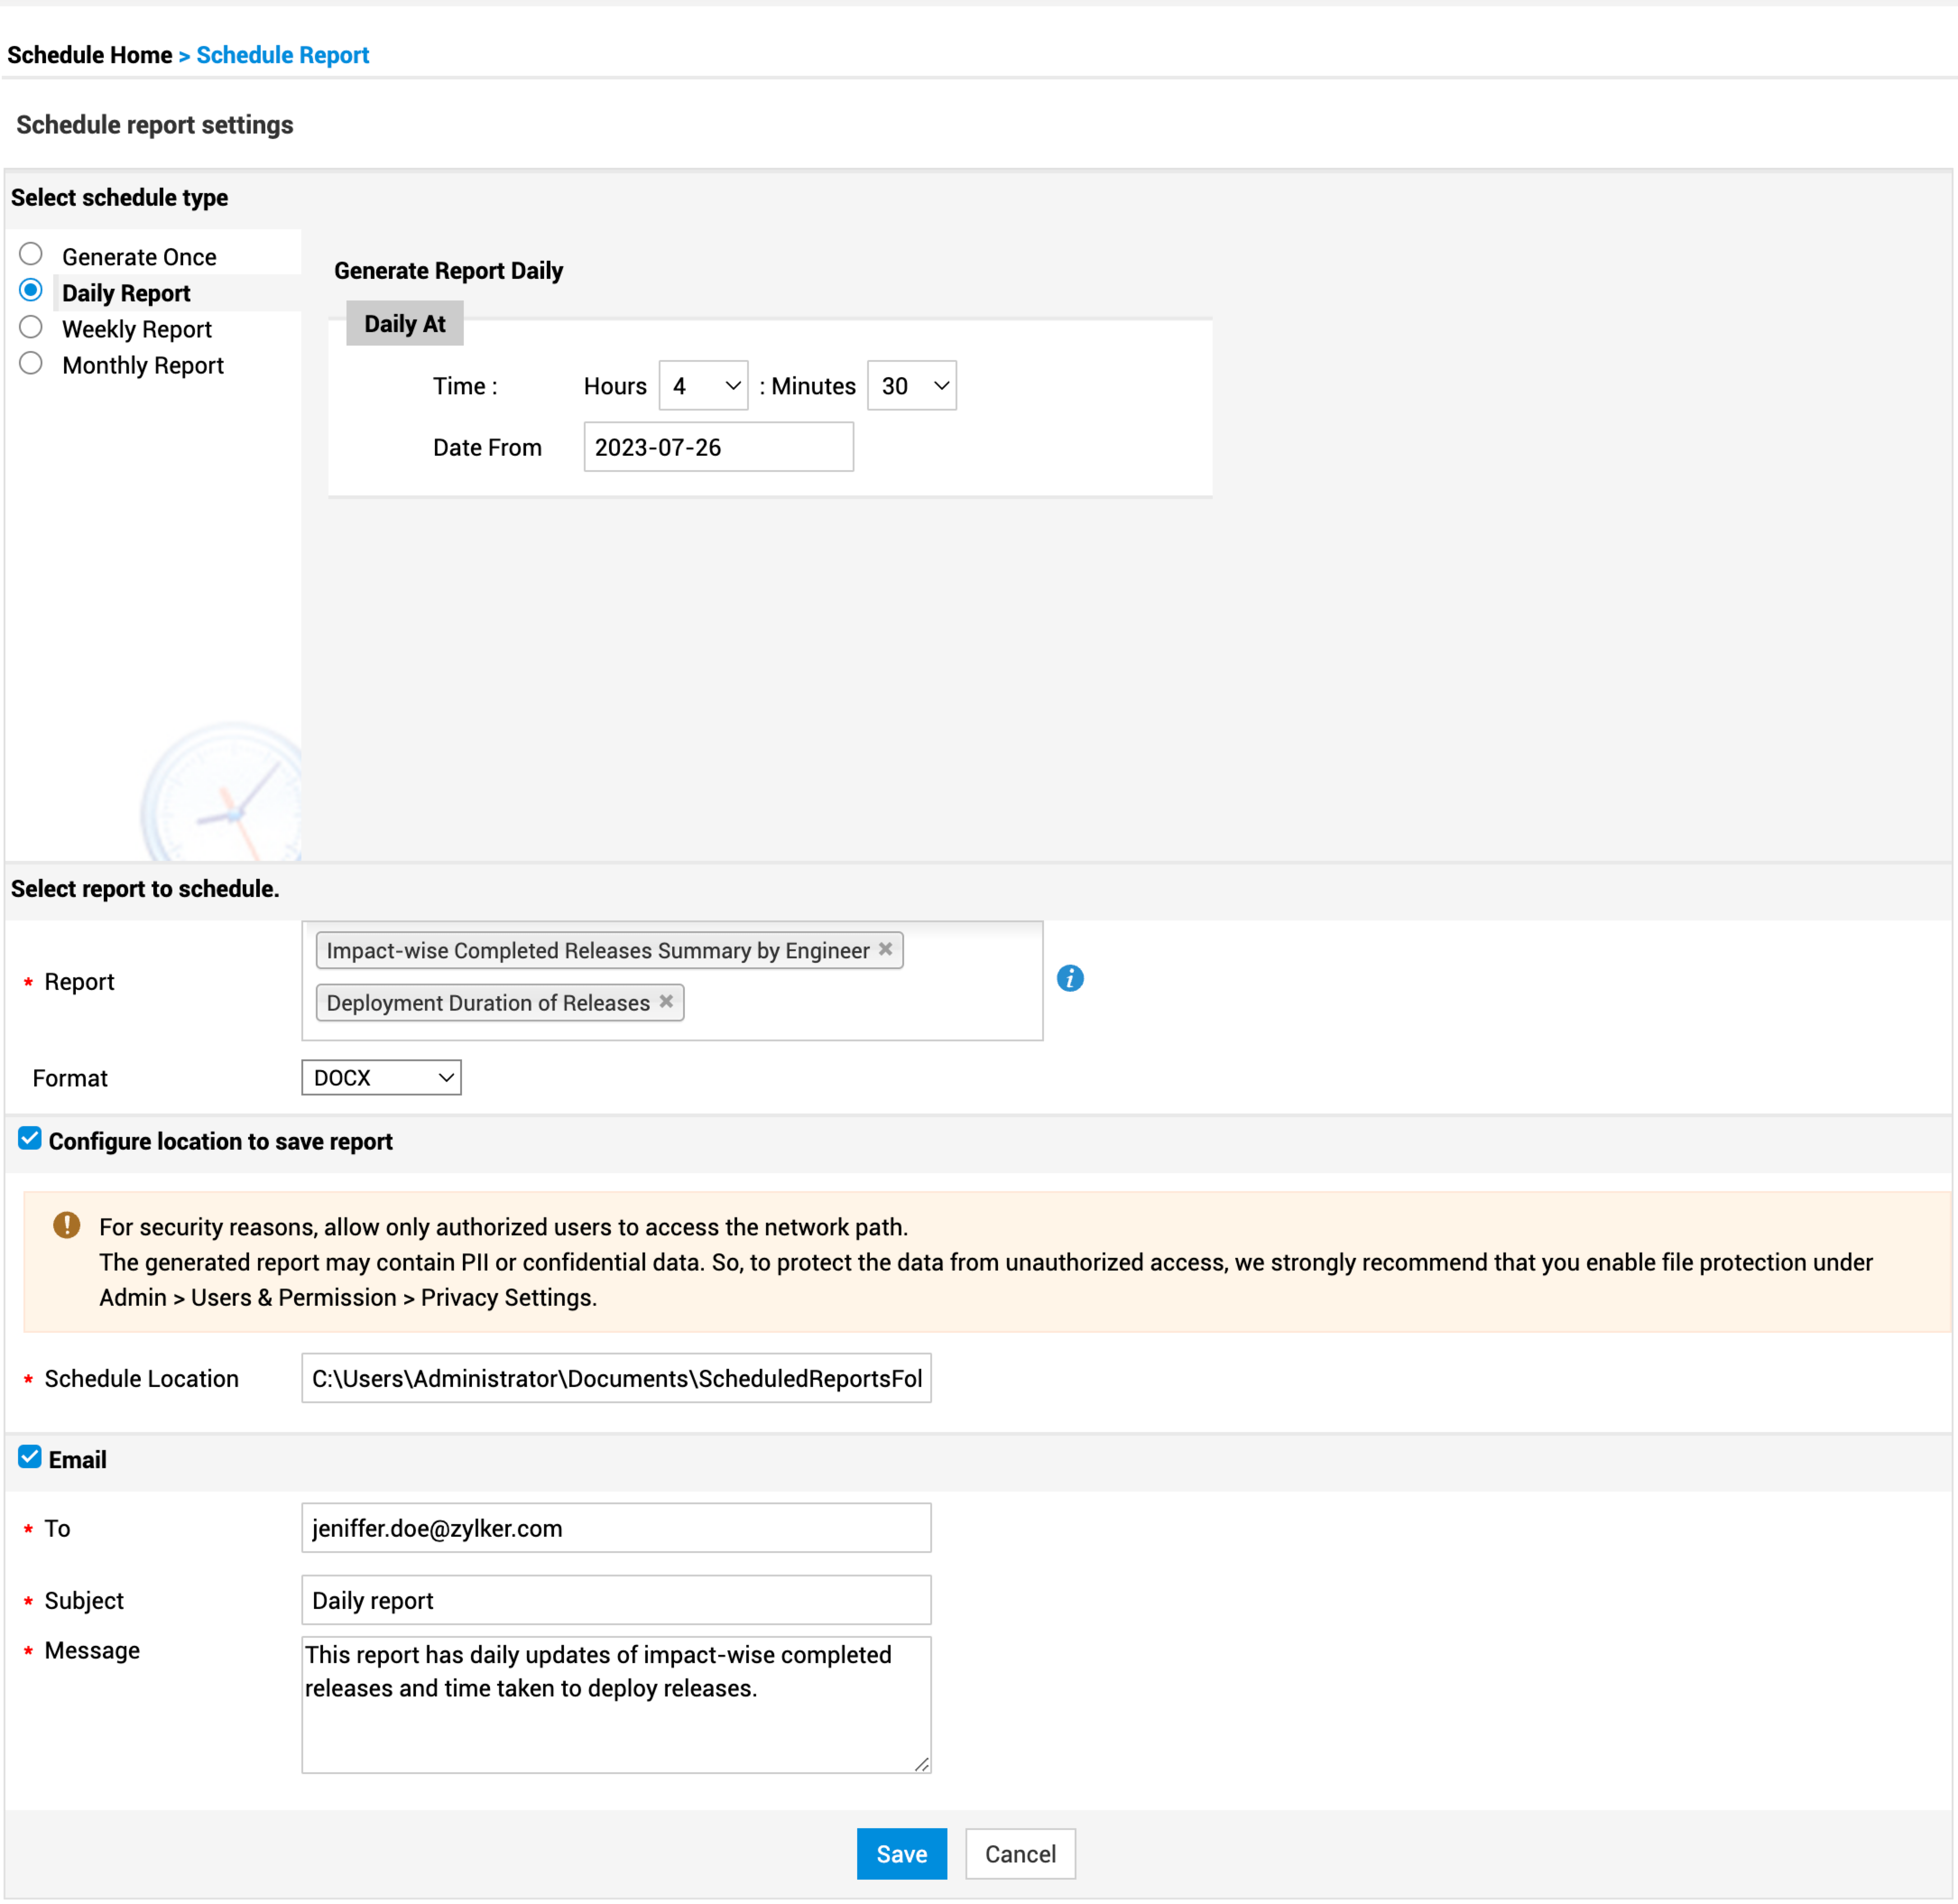The image size is (1958, 1904).
Task: Select Weekly Report radio button
Action: (x=31, y=327)
